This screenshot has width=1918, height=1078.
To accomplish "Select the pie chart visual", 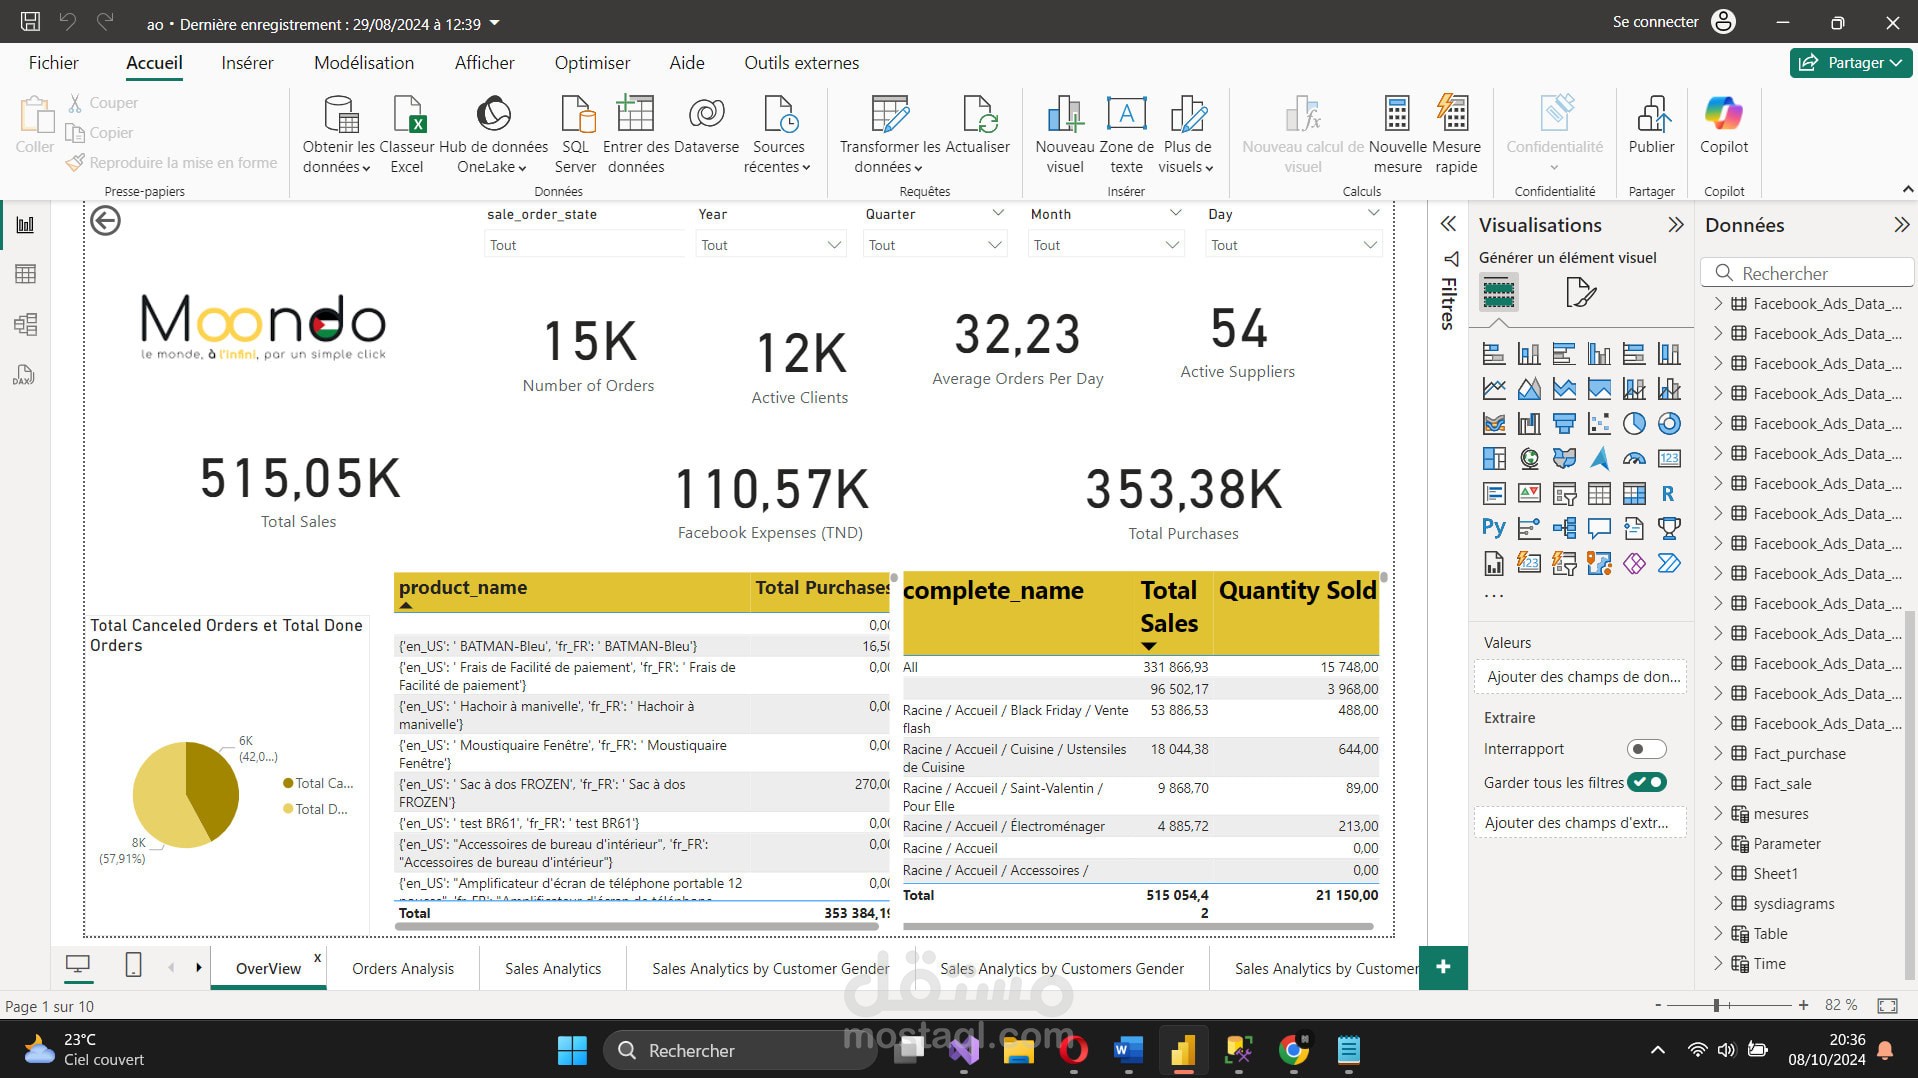I will pos(1634,424).
